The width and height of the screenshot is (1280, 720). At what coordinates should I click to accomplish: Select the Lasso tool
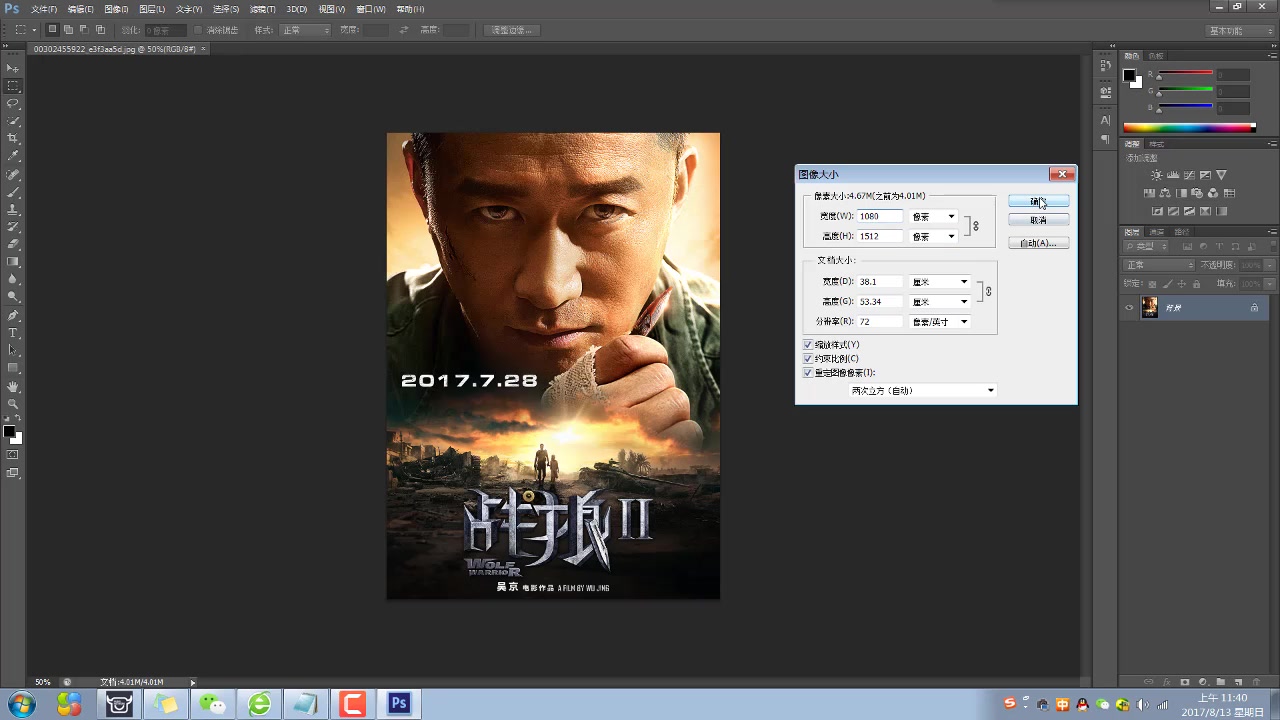point(13,103)
